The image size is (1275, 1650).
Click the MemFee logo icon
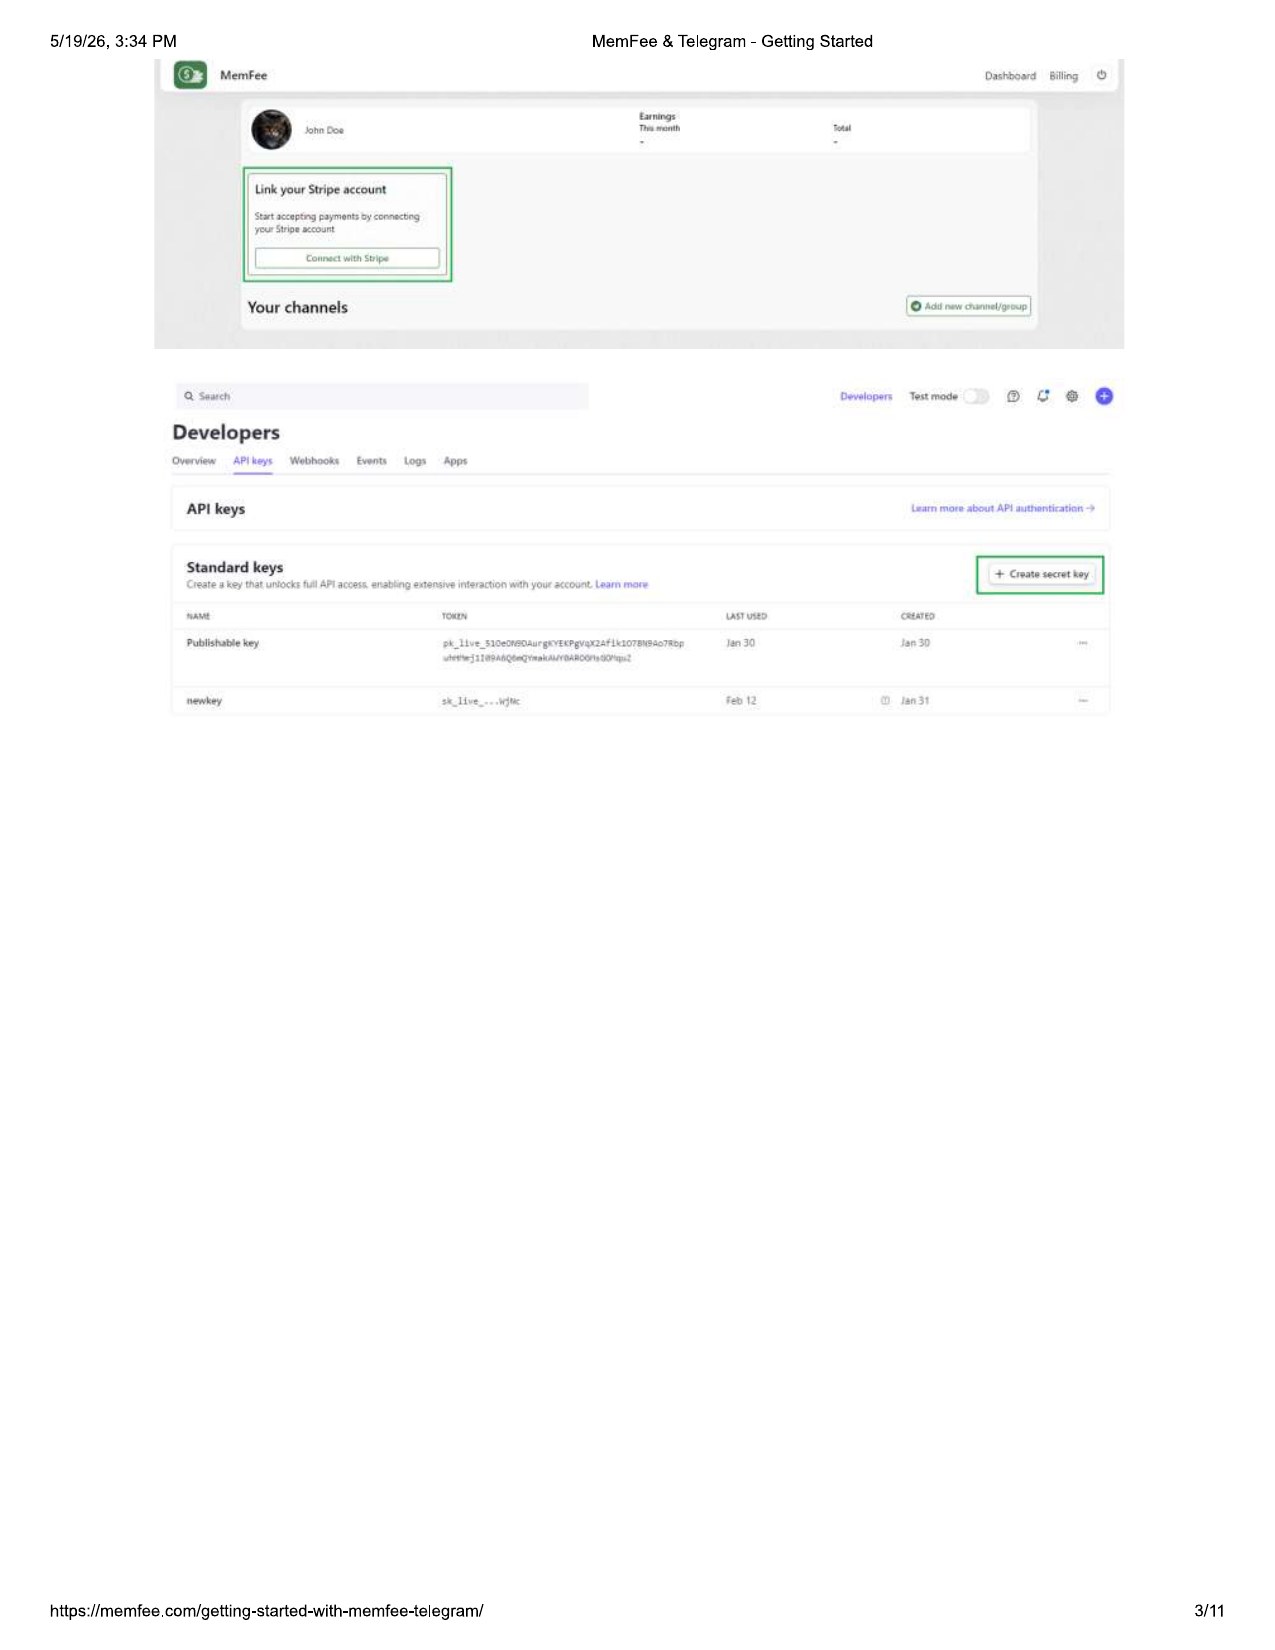tap(190, 75)
